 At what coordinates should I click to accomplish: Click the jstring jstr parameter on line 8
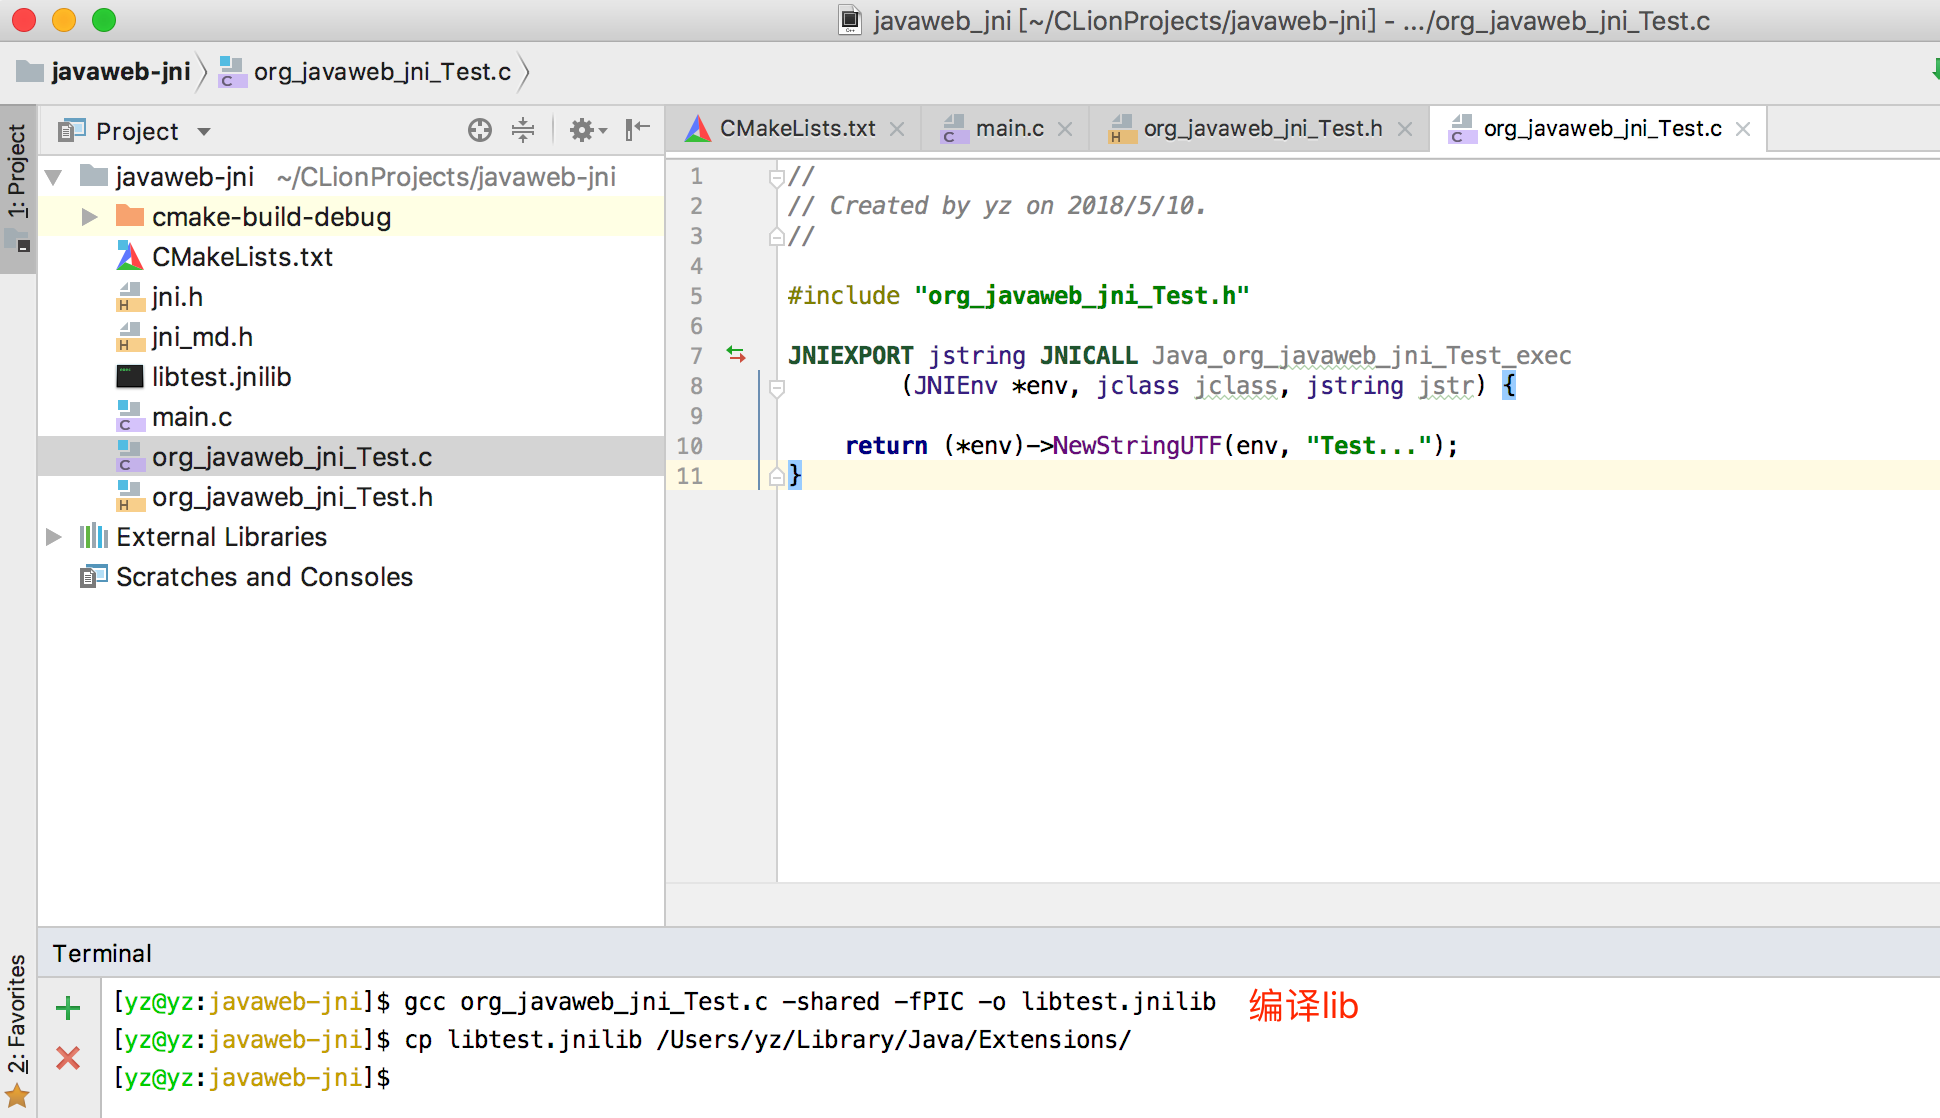pos(1390,386)
